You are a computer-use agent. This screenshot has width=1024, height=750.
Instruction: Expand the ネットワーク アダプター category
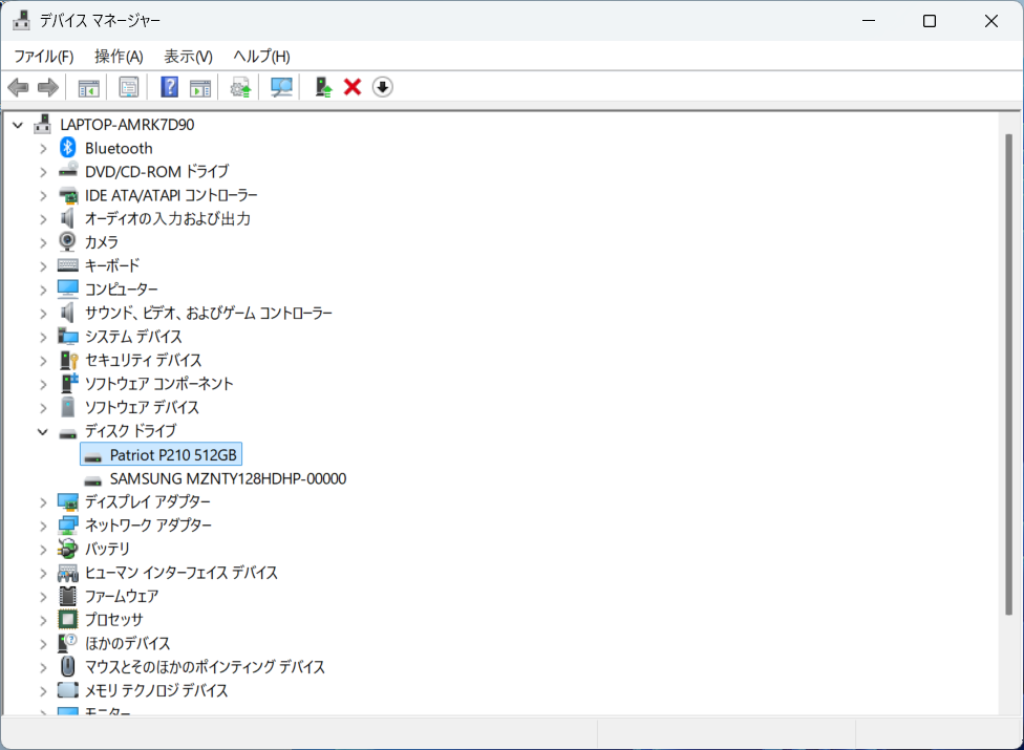(42, 526)
